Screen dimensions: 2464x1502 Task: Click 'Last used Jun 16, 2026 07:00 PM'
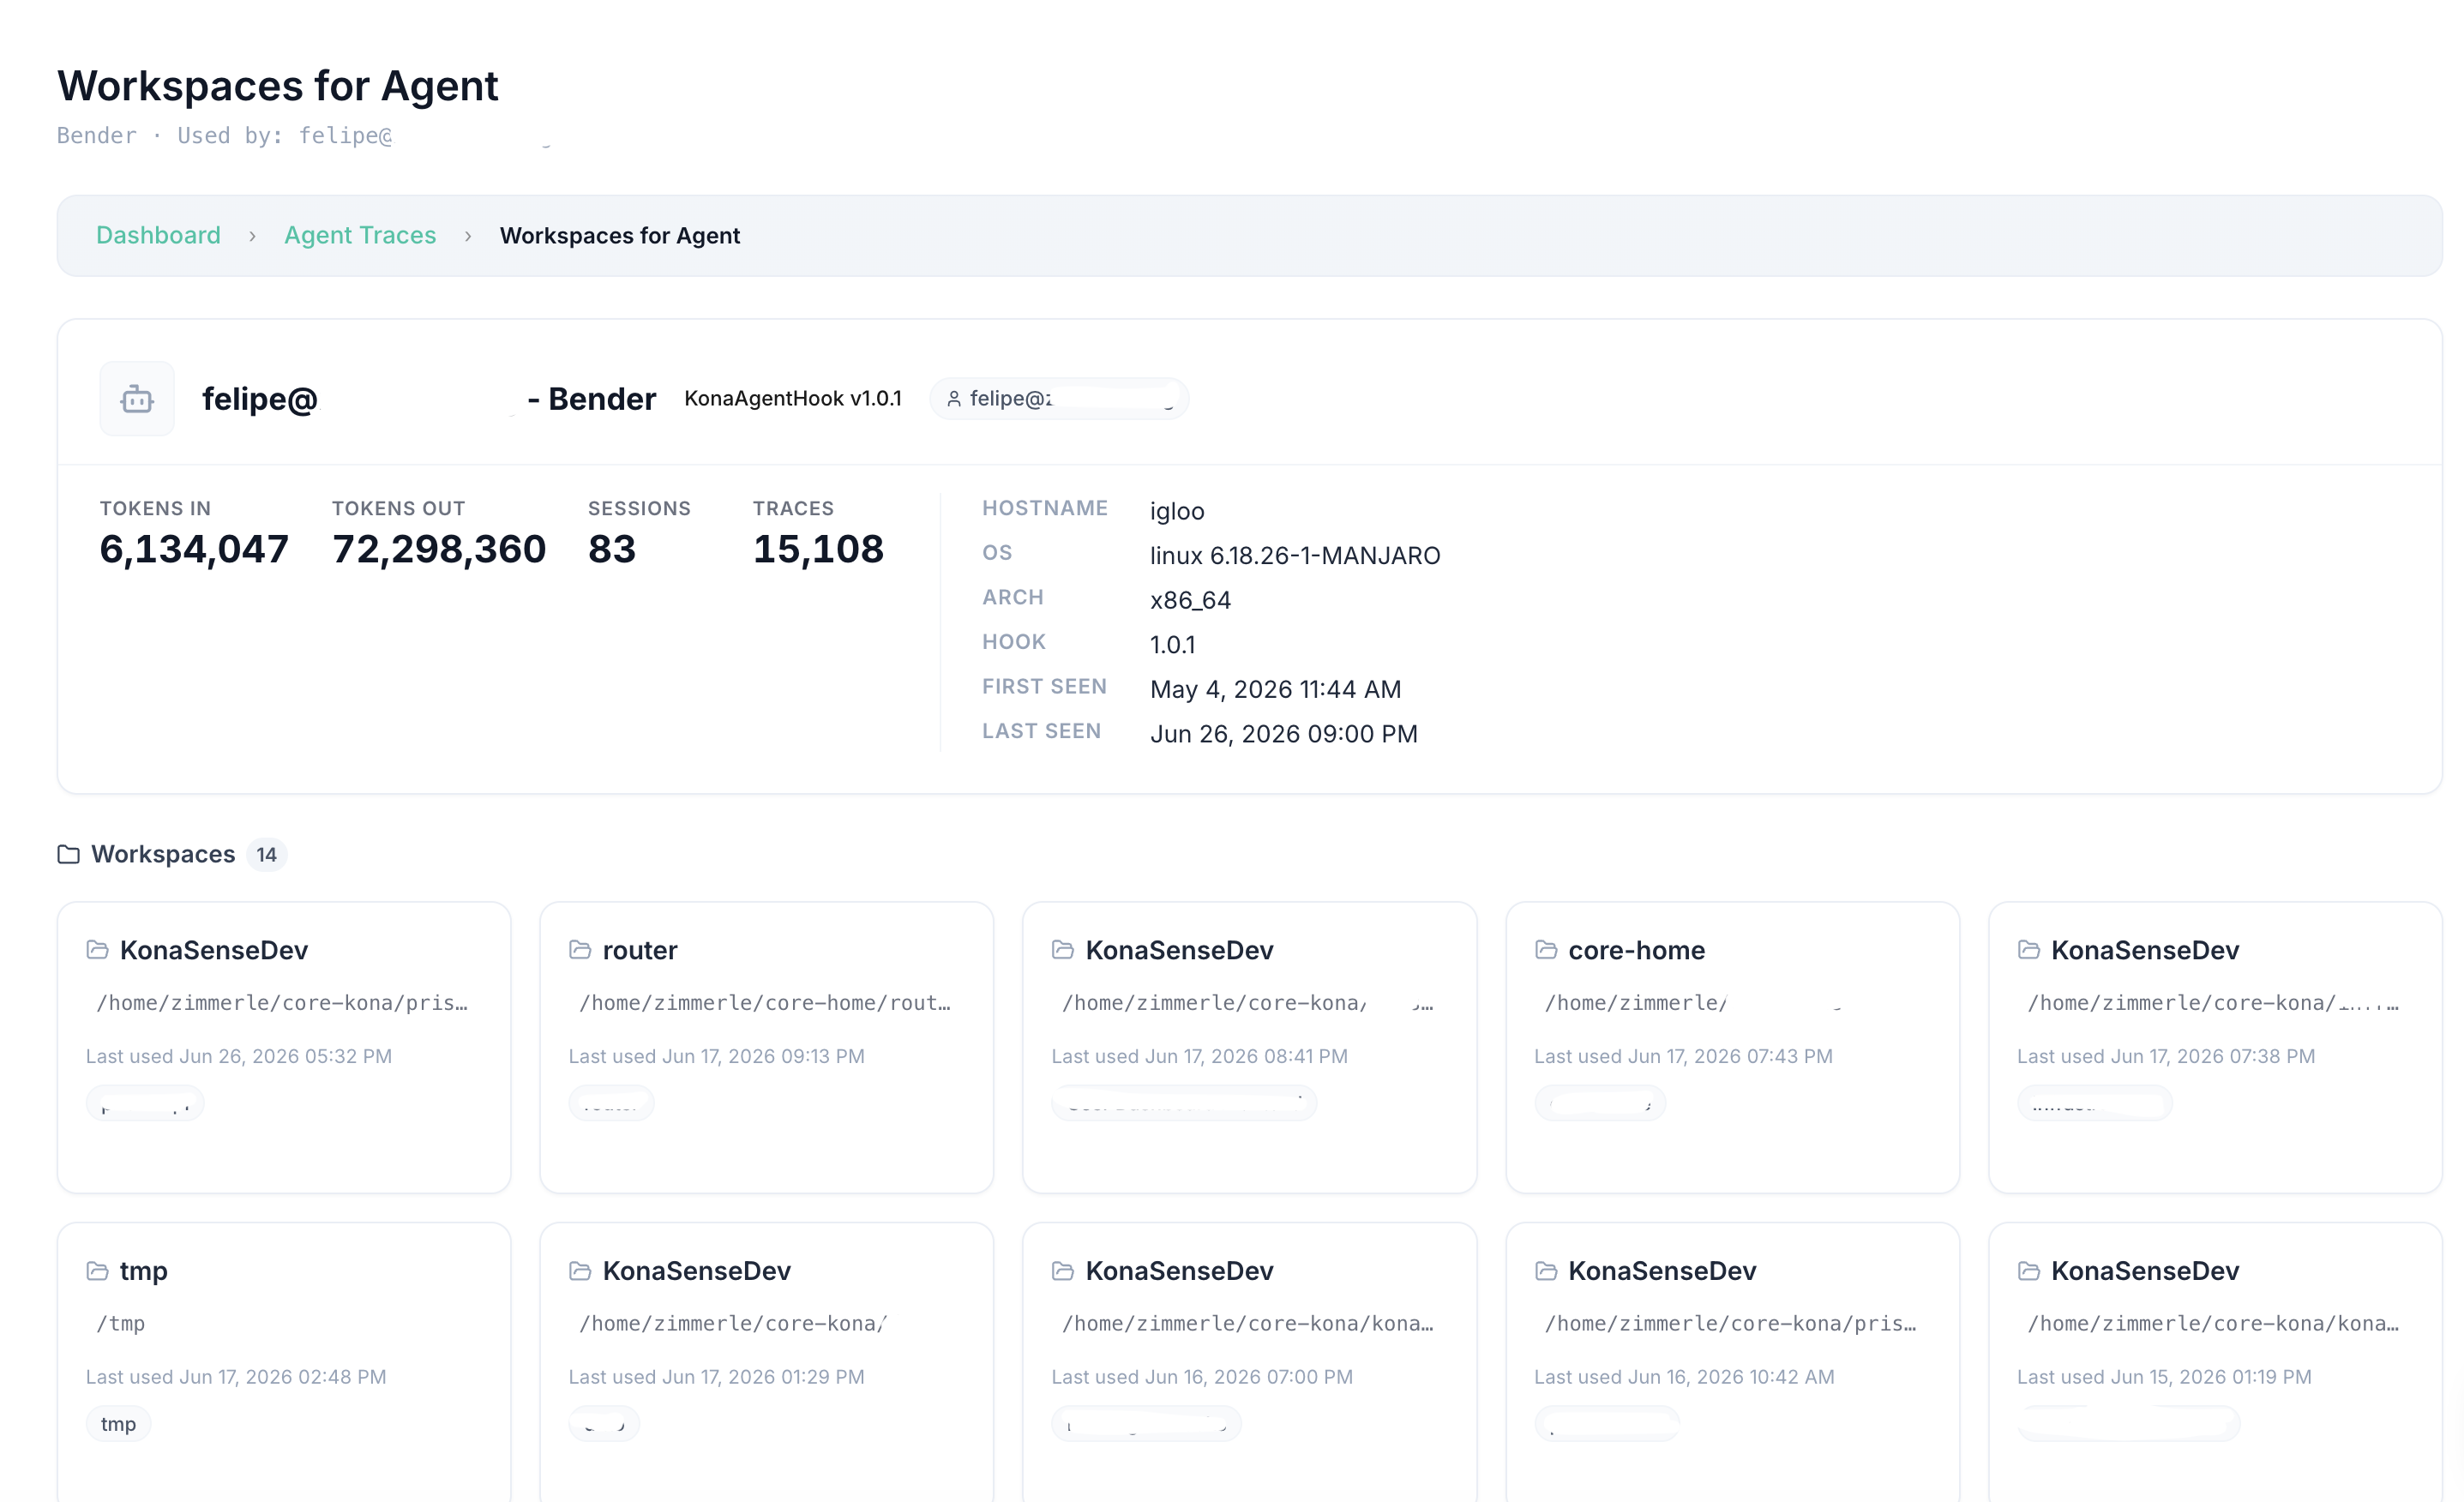1202,1377
